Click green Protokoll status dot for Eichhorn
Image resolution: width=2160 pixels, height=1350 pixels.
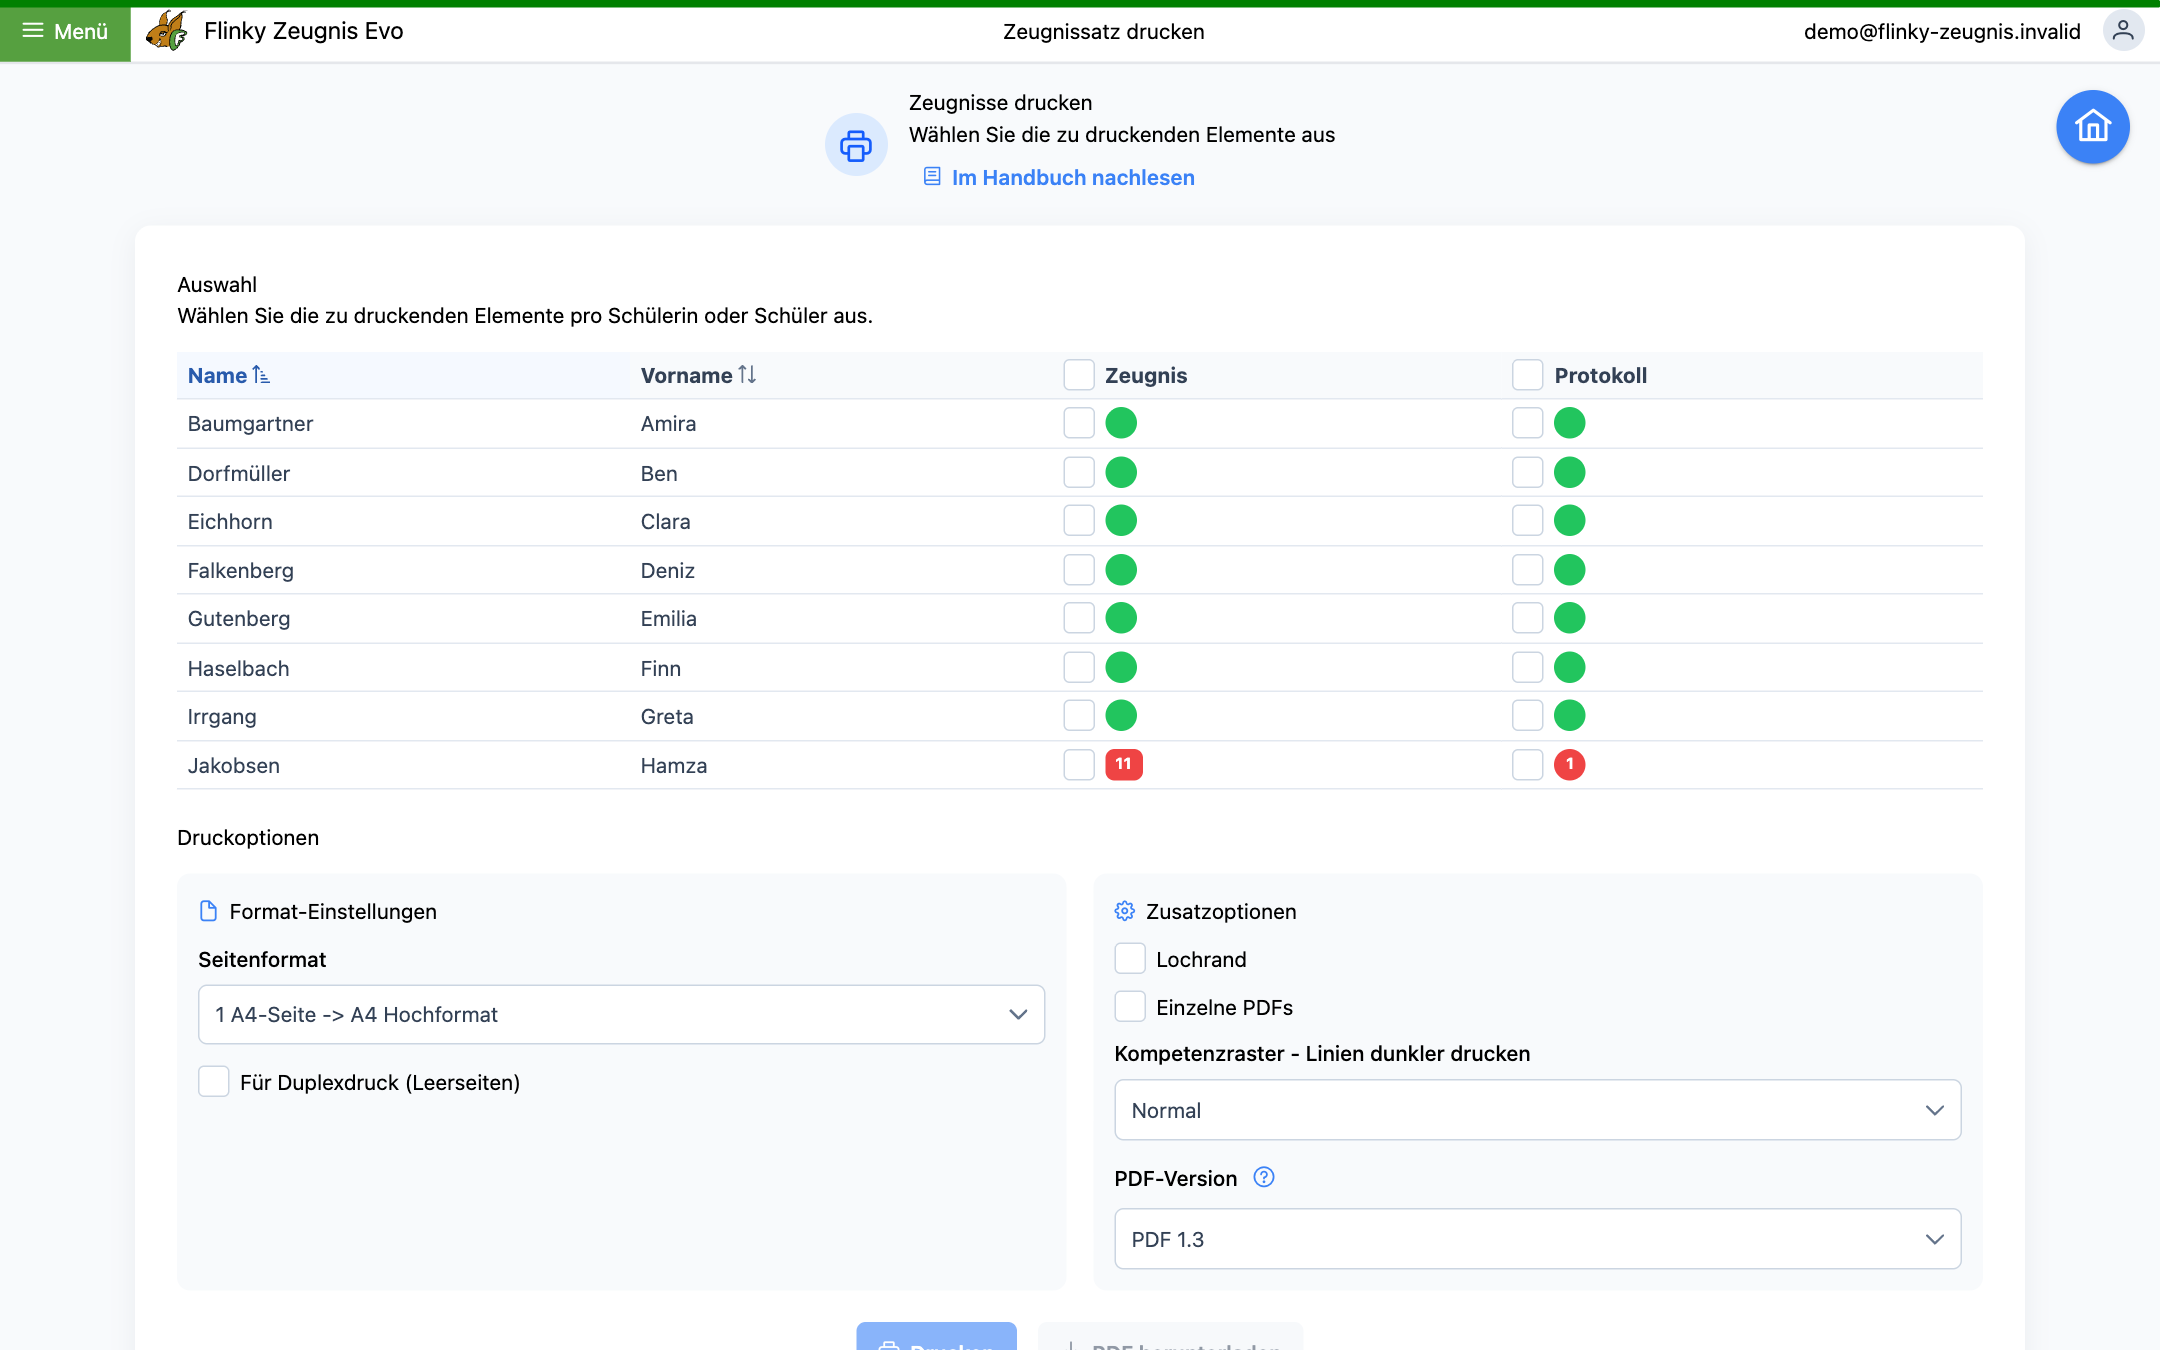(1570, 520)
